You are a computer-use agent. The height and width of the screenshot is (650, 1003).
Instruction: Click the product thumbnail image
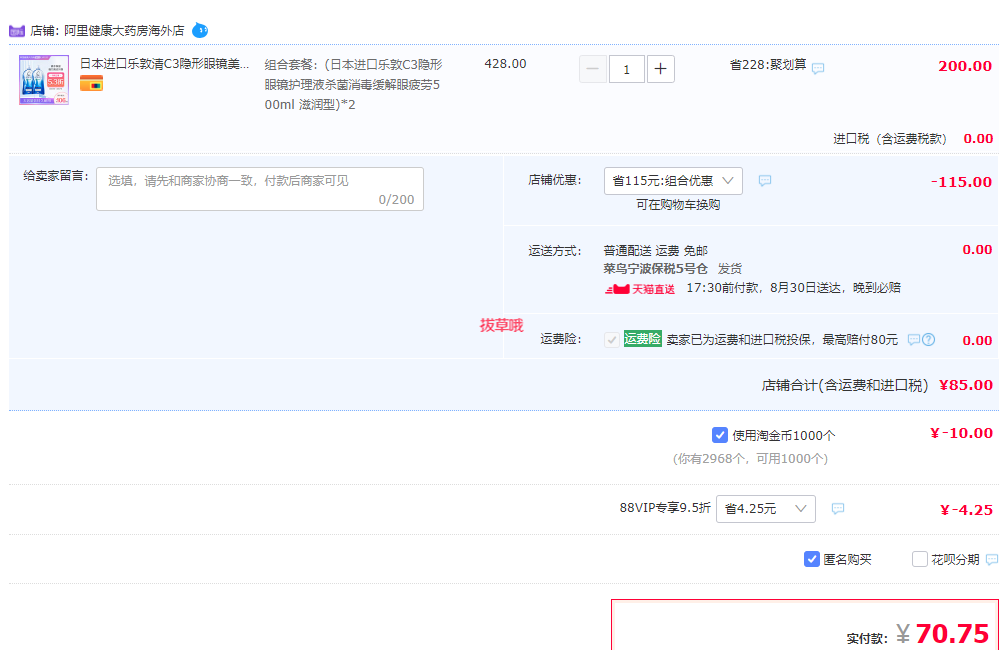pos(44,80)
